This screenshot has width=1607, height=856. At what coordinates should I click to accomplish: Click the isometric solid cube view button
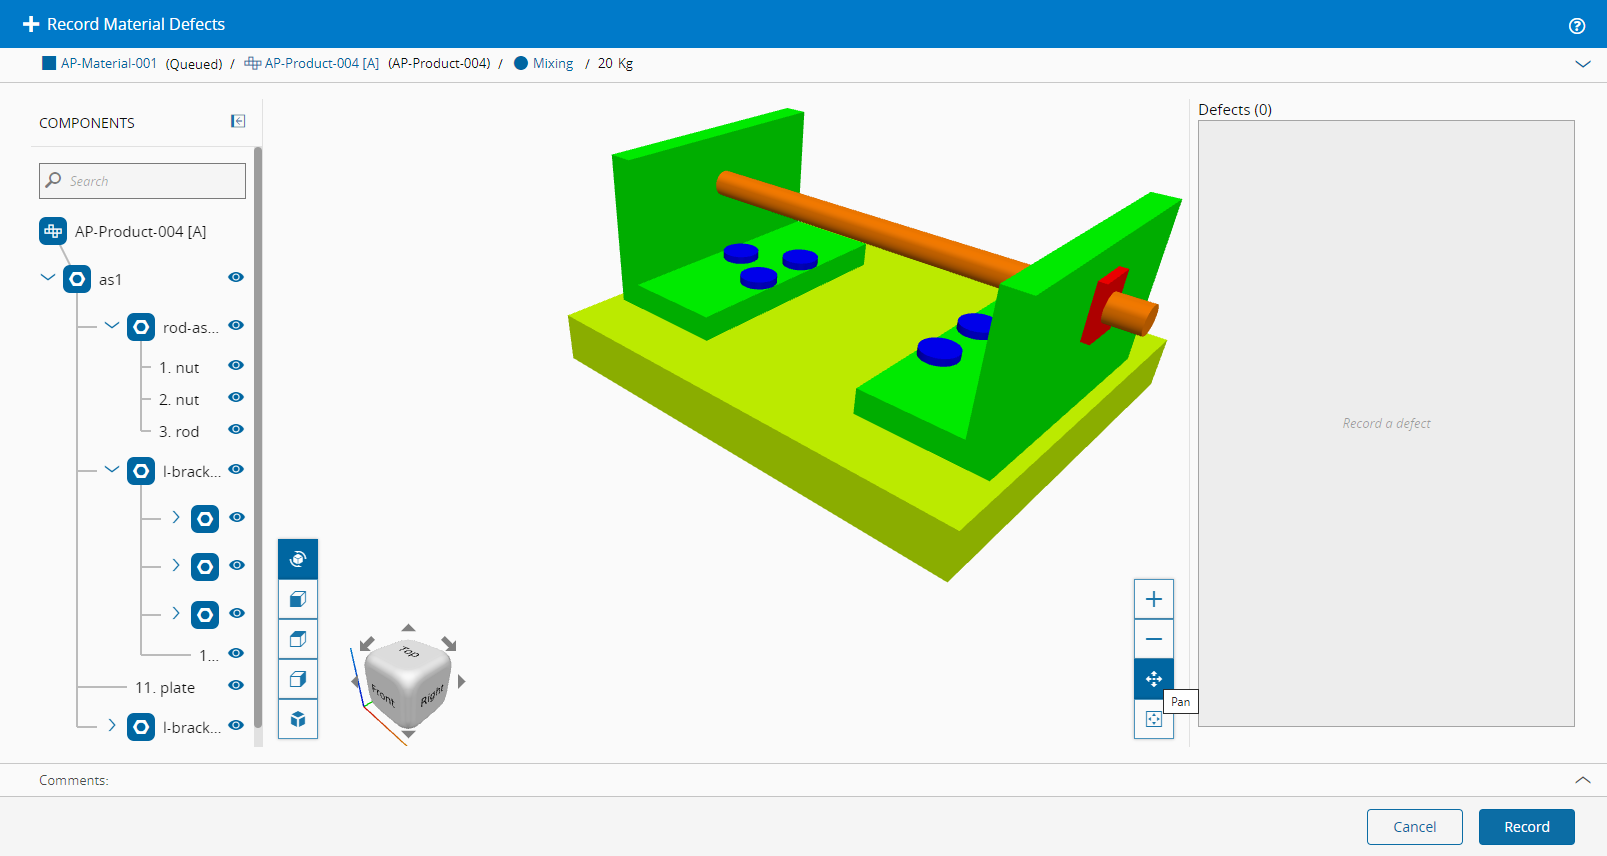coord(298,719)
